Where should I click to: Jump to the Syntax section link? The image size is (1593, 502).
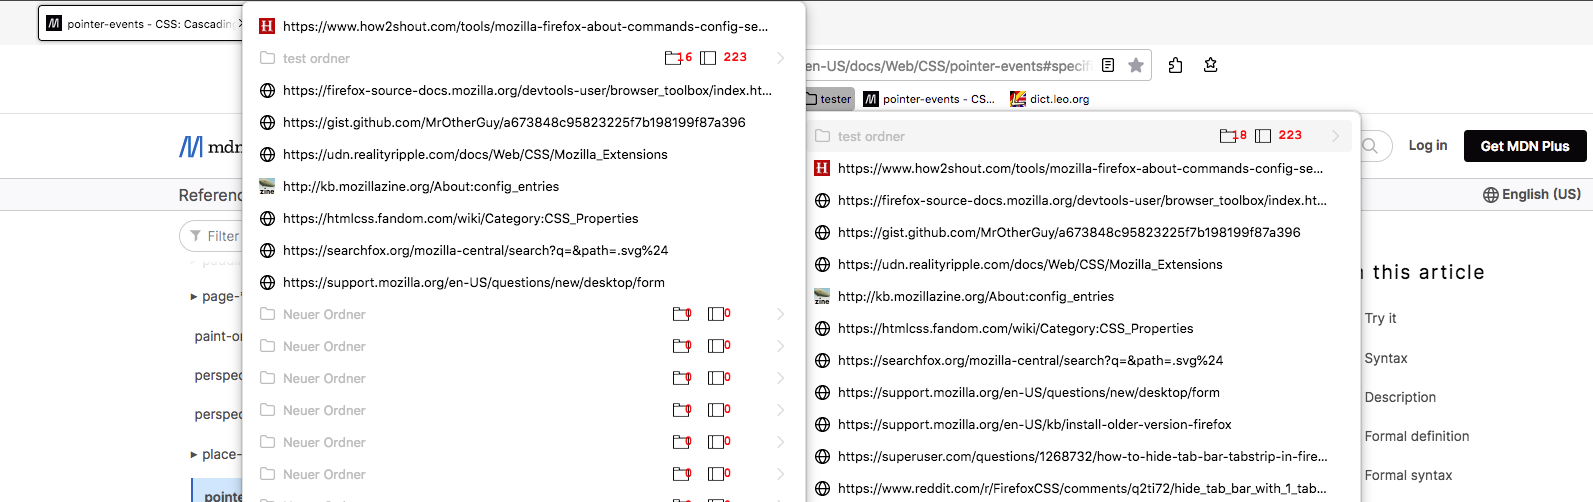click(x=1386, y=358)
